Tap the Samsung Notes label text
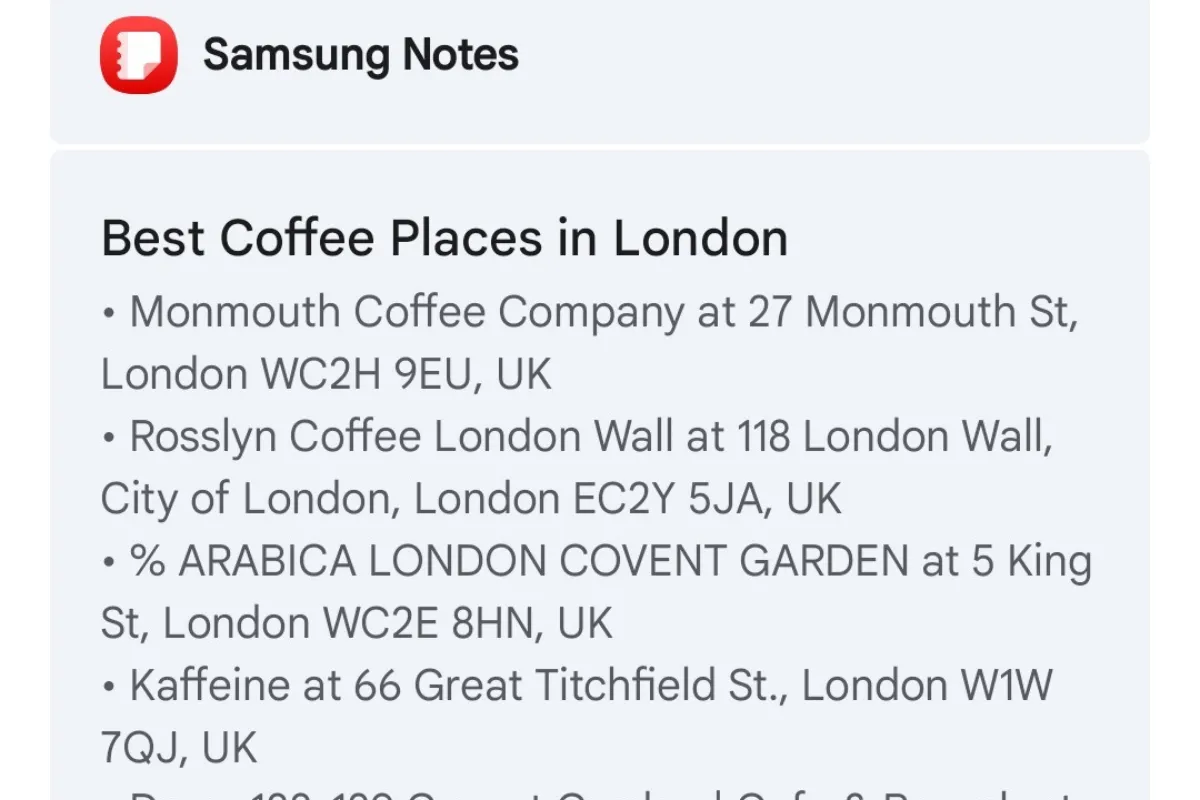This screenshot has width=1200, height=800. (361, 55)
